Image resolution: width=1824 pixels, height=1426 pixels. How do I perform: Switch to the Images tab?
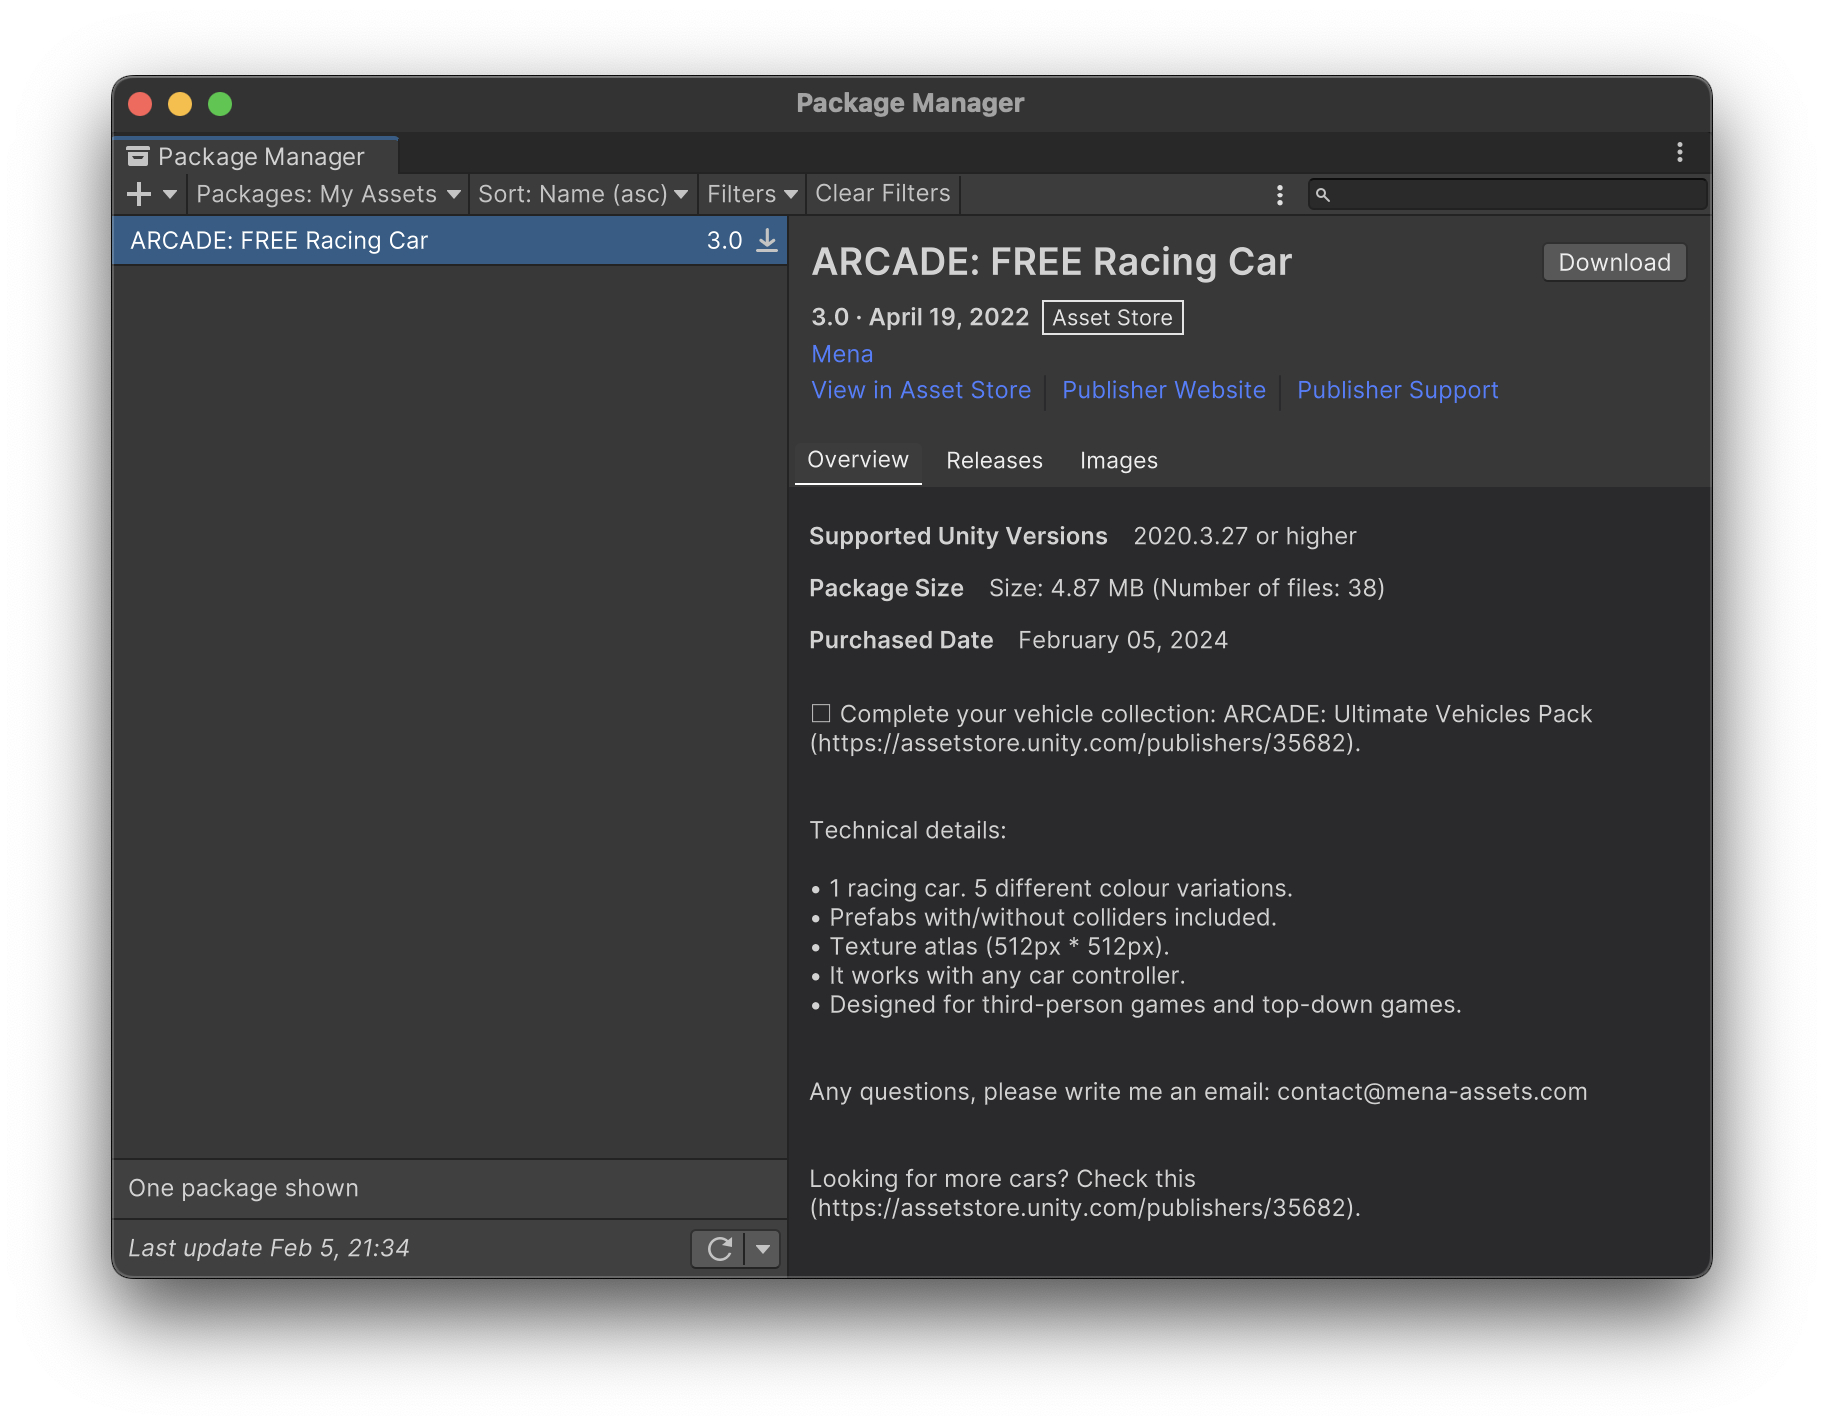coord(1119,460)
